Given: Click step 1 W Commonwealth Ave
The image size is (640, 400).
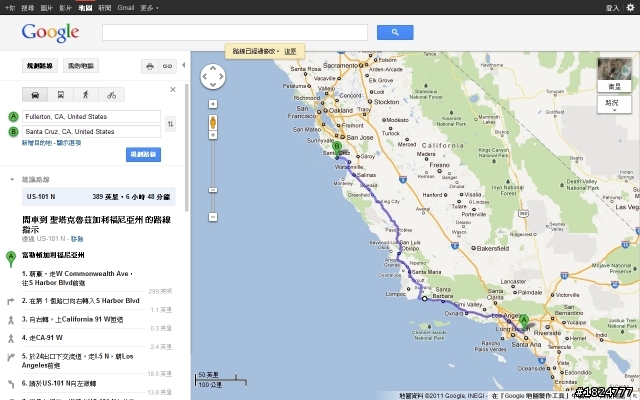Looking at the screenshot, I should pyautogui.click(x=78, y=278).
